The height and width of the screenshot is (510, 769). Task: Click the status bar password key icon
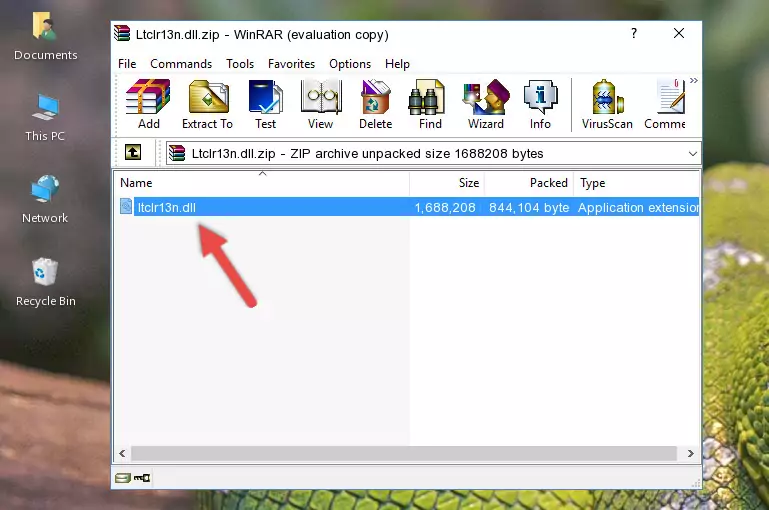point(142,478)
